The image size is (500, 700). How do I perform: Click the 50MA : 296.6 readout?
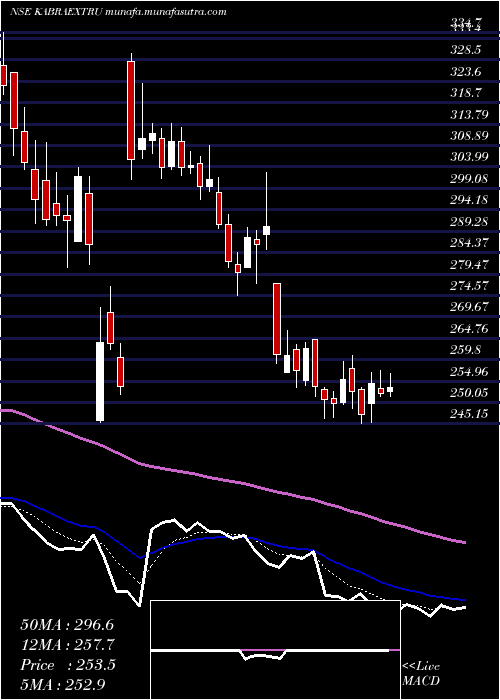(x=65, y=625)
